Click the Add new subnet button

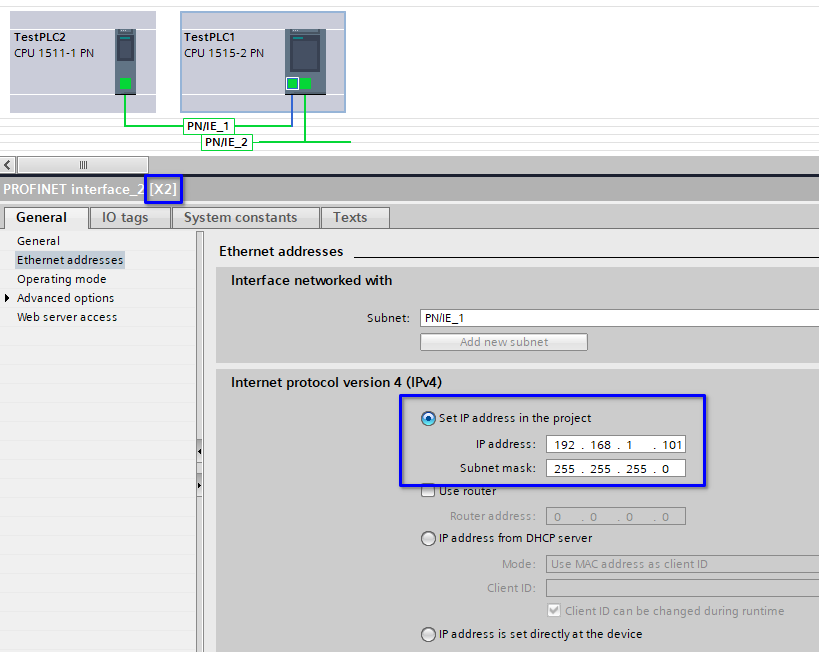click(x=503, y=341)
